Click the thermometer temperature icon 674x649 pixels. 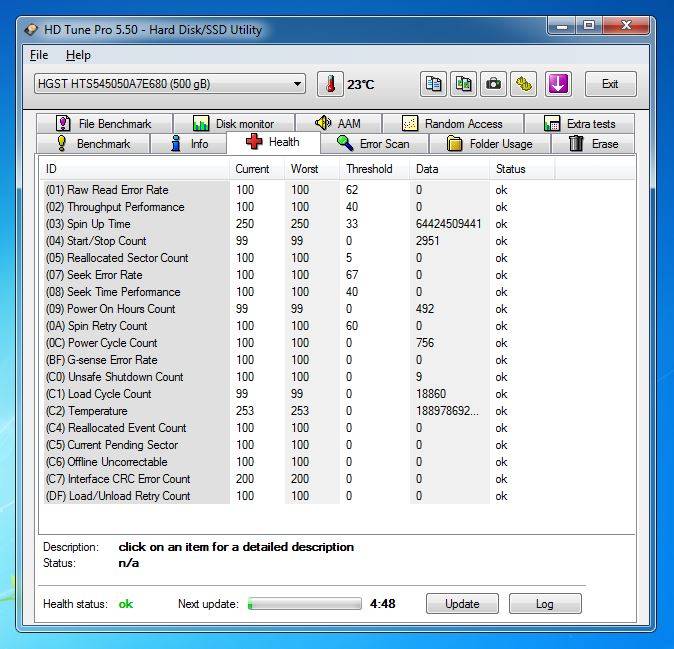[330, 84]
